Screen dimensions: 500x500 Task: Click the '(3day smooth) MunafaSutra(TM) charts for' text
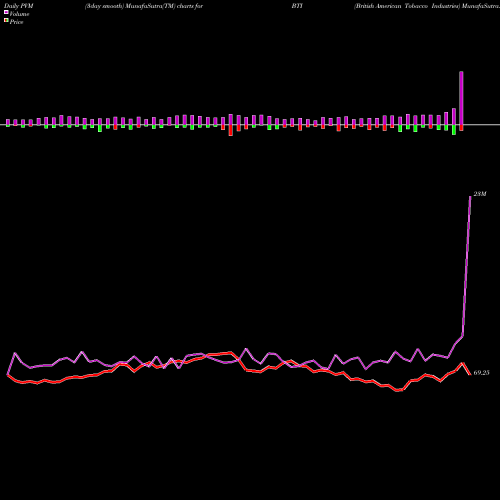pos(144,6)
